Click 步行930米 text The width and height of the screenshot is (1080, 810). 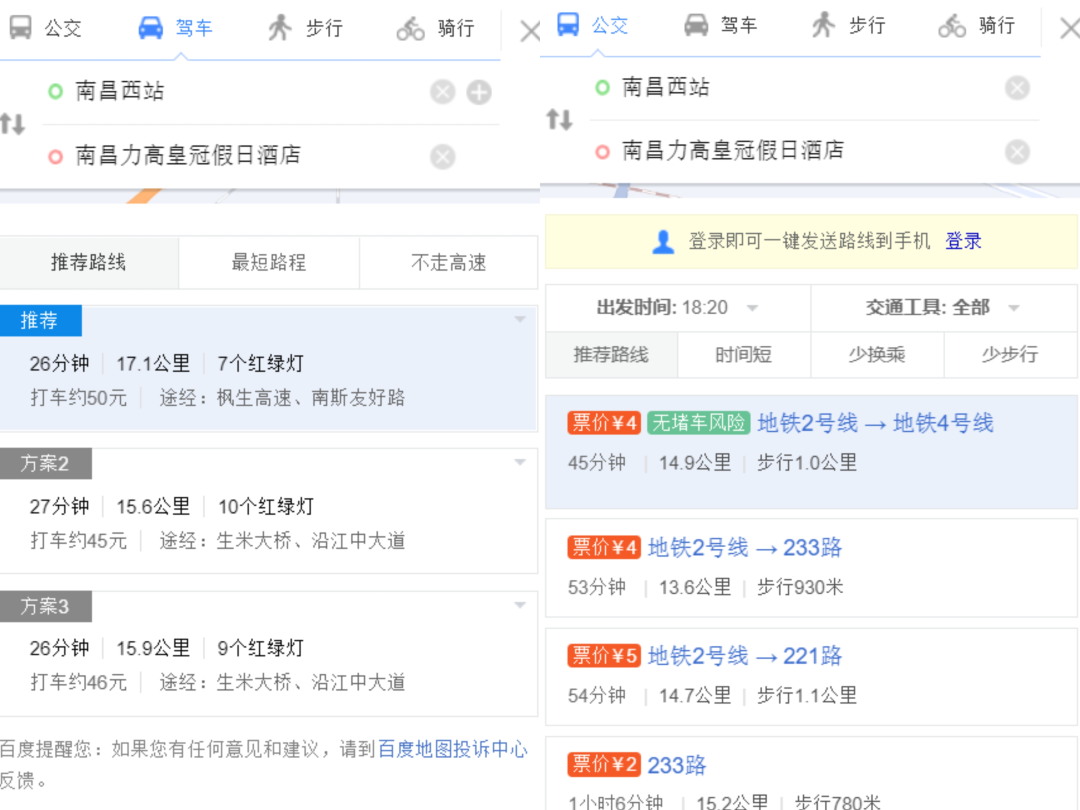click(800, 588)
